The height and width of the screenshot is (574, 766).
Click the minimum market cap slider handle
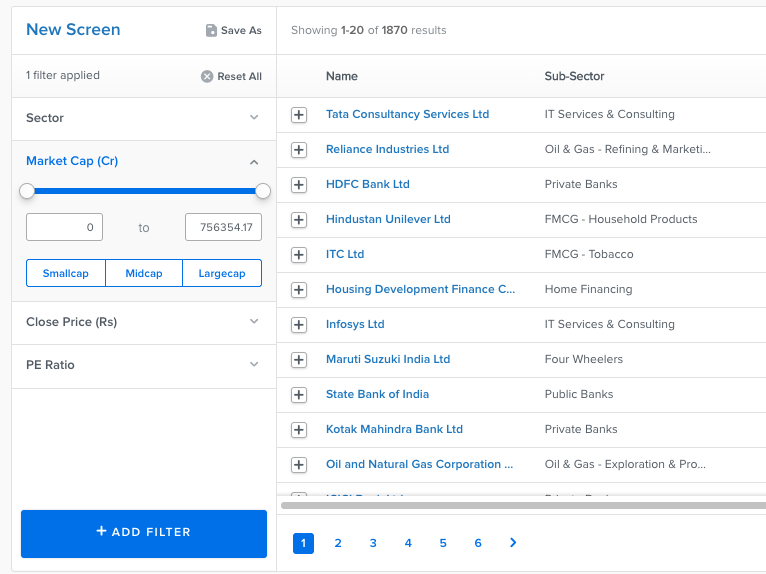(27, 191)
